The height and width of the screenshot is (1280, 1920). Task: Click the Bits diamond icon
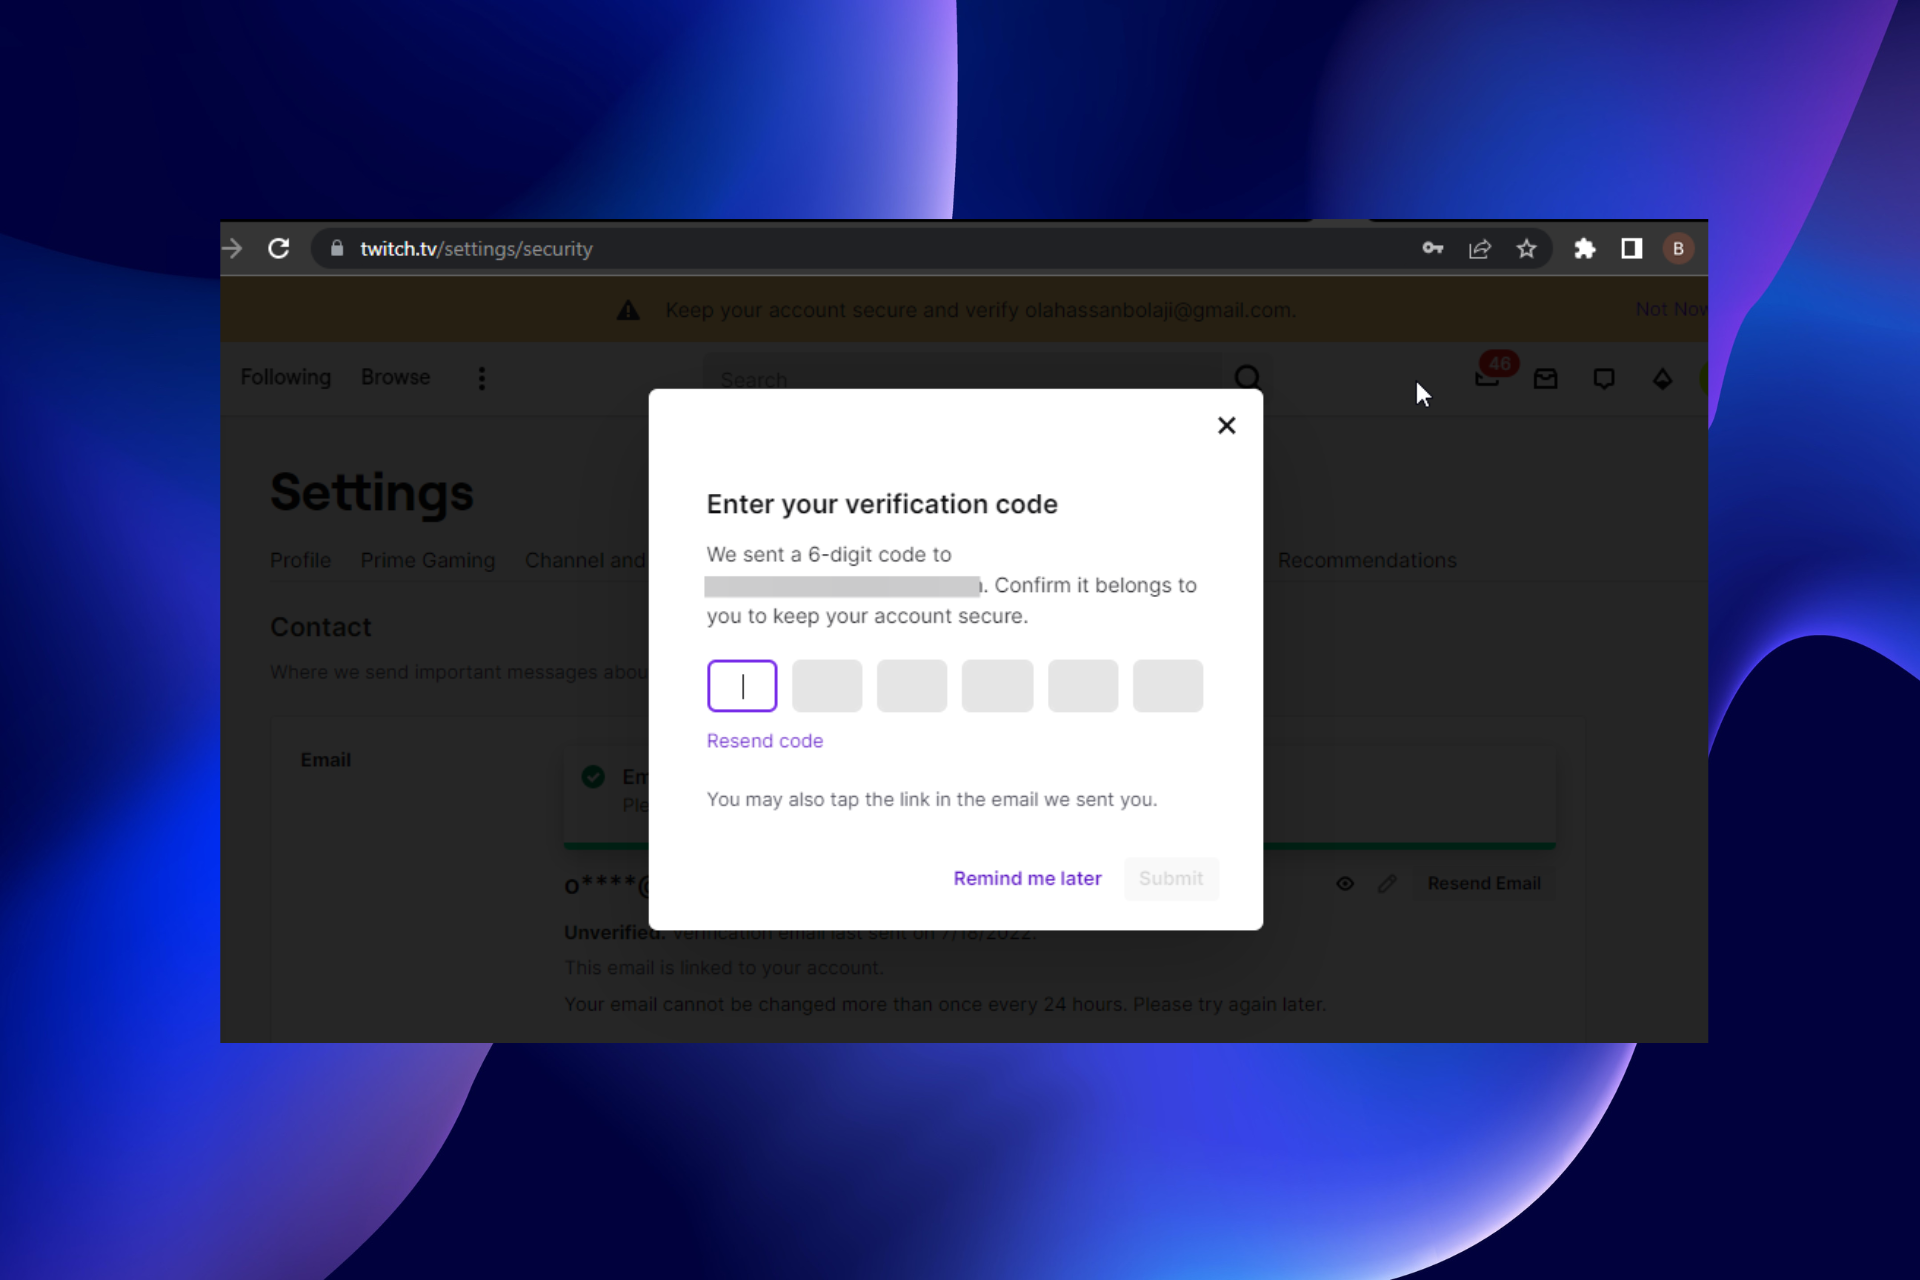[x=1661, y=379]
